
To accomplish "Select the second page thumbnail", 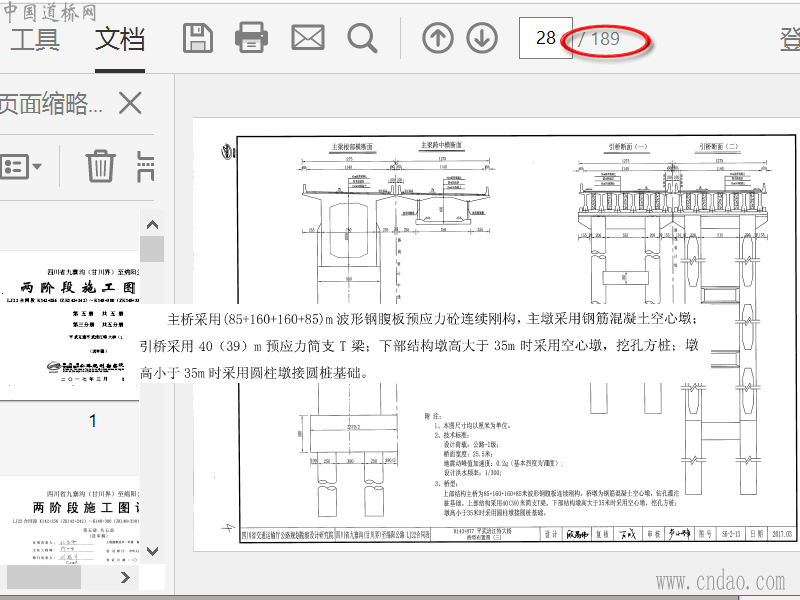I will (70, 520).
